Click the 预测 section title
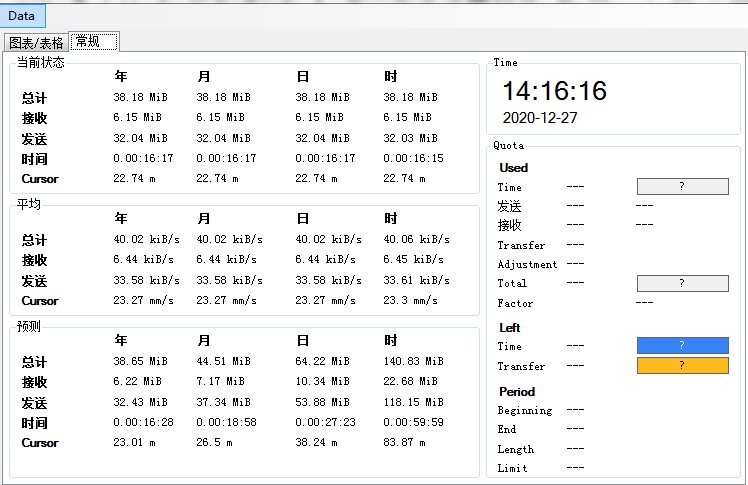 tap(28, 327)
